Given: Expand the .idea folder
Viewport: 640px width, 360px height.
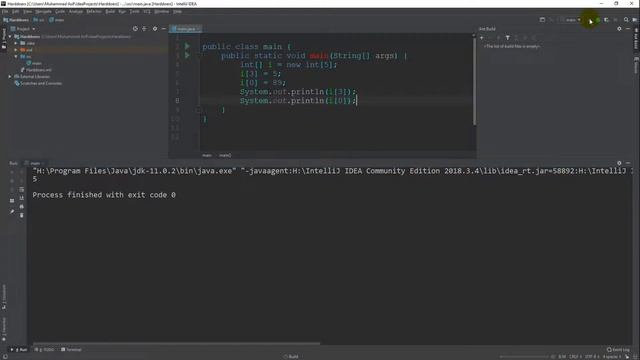Looking at the screenshot, I should point(16,43).
